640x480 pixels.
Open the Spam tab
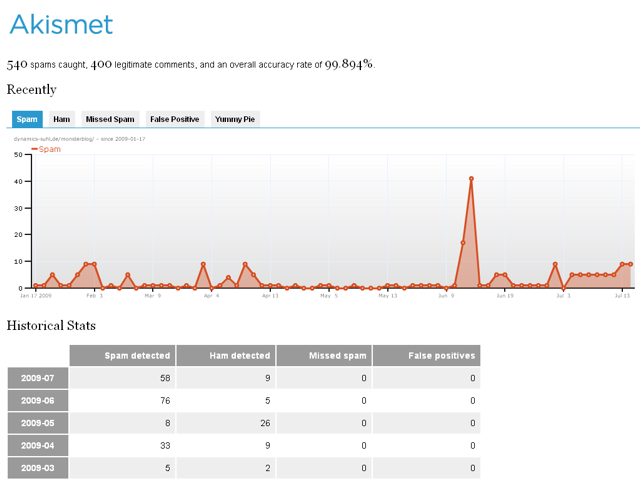pyautogui.click(x=27, y=119)
